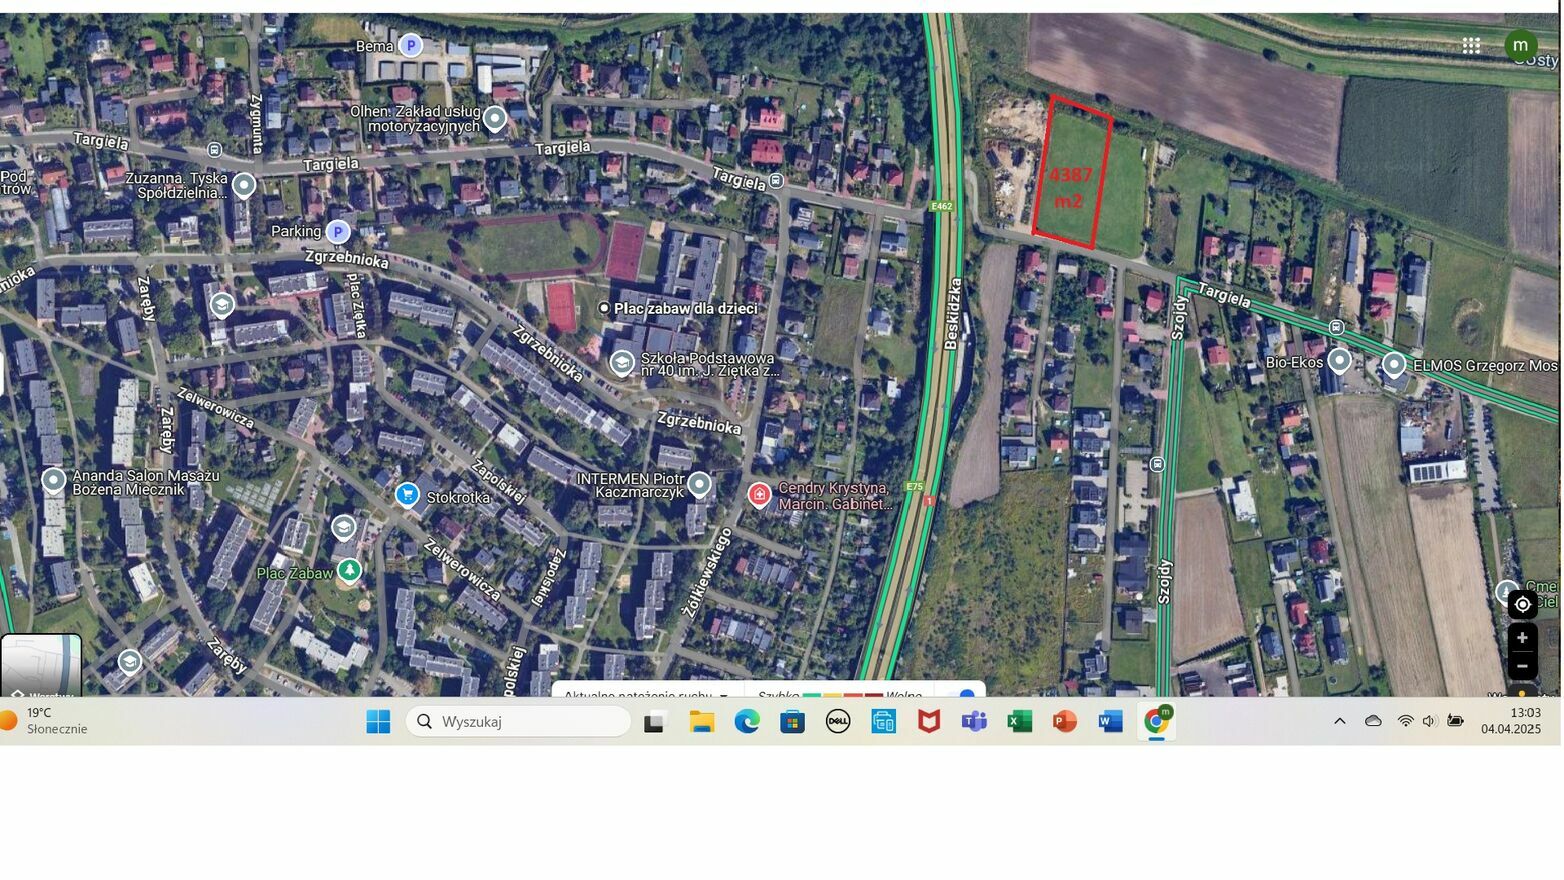Viewport: 1564px width, 880px height.
Task: Click the Stokrotka shopping cart marker
Action: [406, 495]
